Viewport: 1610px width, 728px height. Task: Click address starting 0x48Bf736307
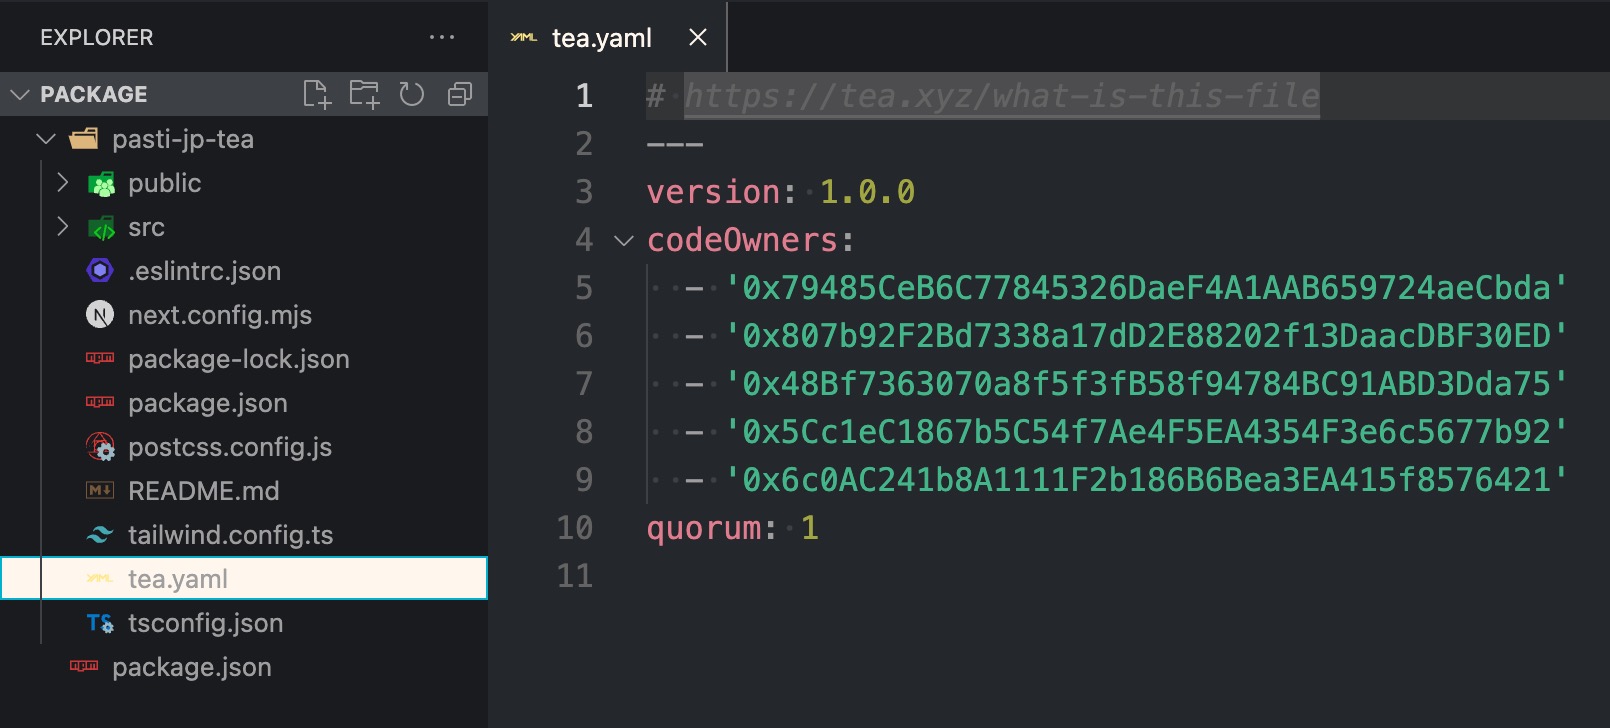click(x=1146, y=384)
